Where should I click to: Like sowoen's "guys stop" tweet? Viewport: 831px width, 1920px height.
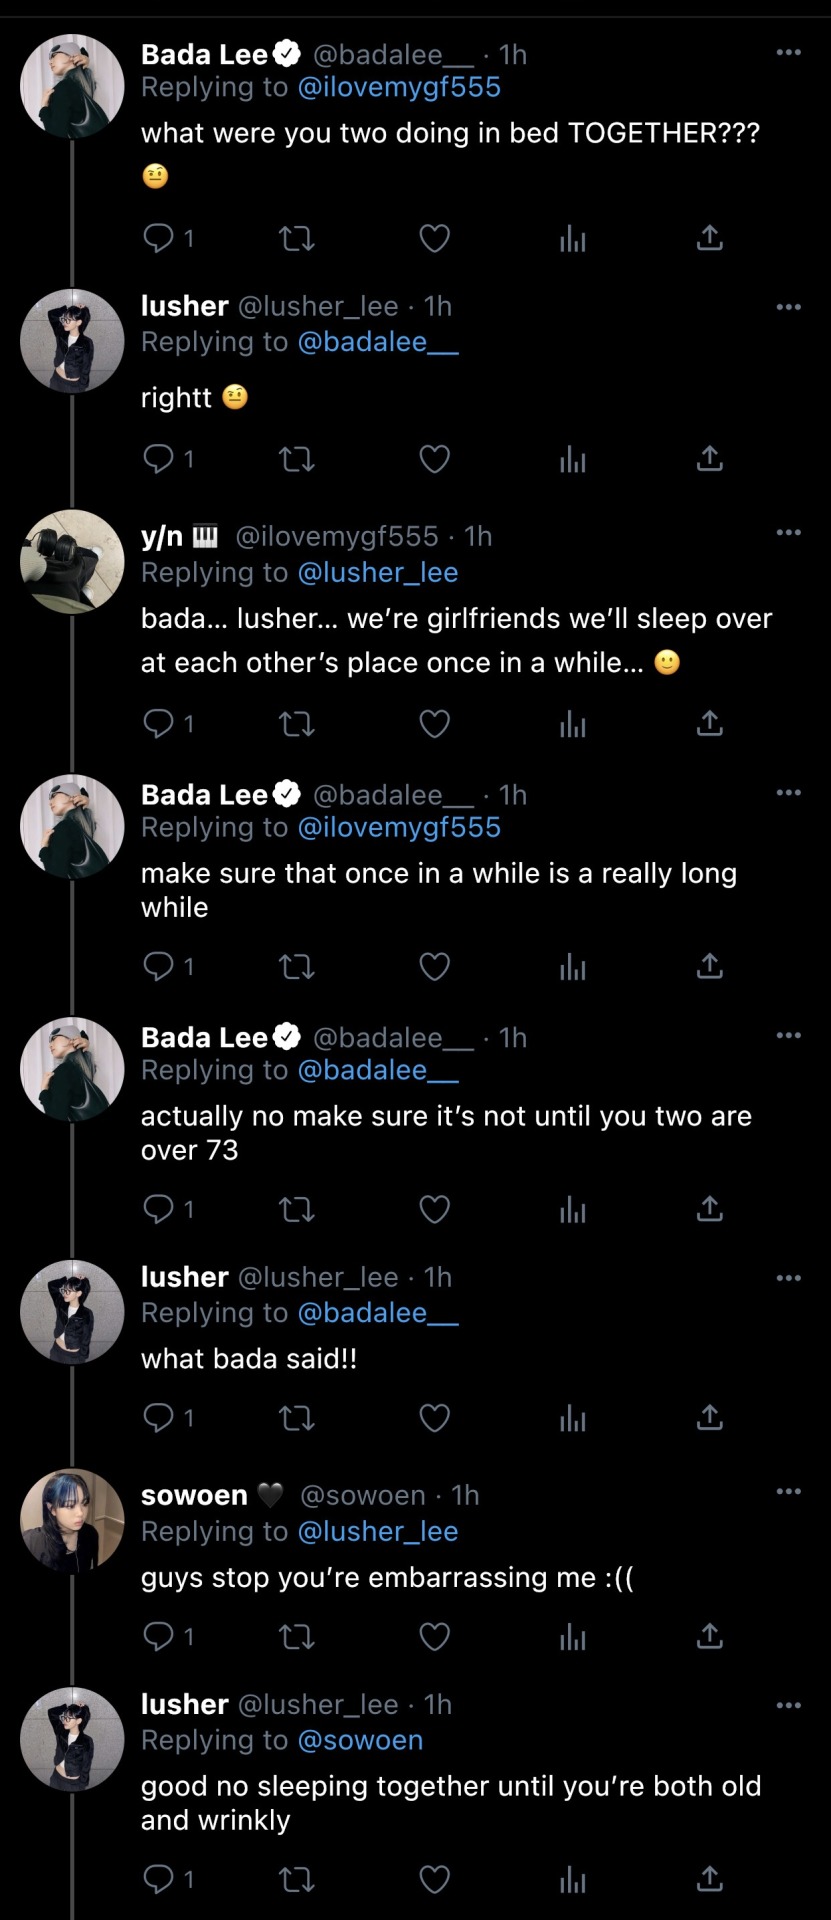[434, 1637]
